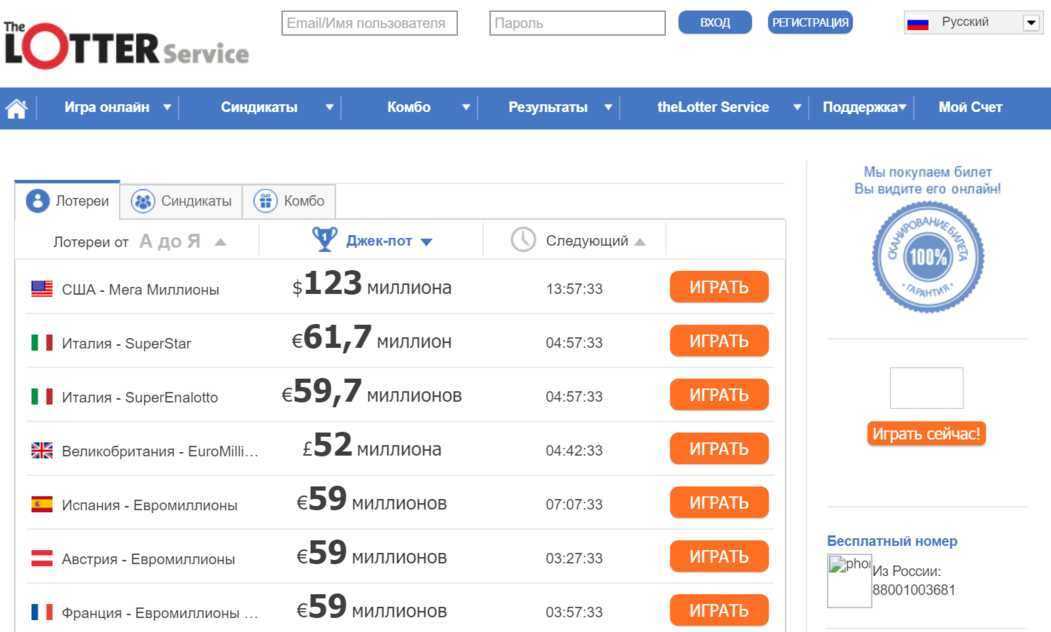
Task: Play Испания - Евромиллионы with ИГРАТЬ
Action: [719, 503]
